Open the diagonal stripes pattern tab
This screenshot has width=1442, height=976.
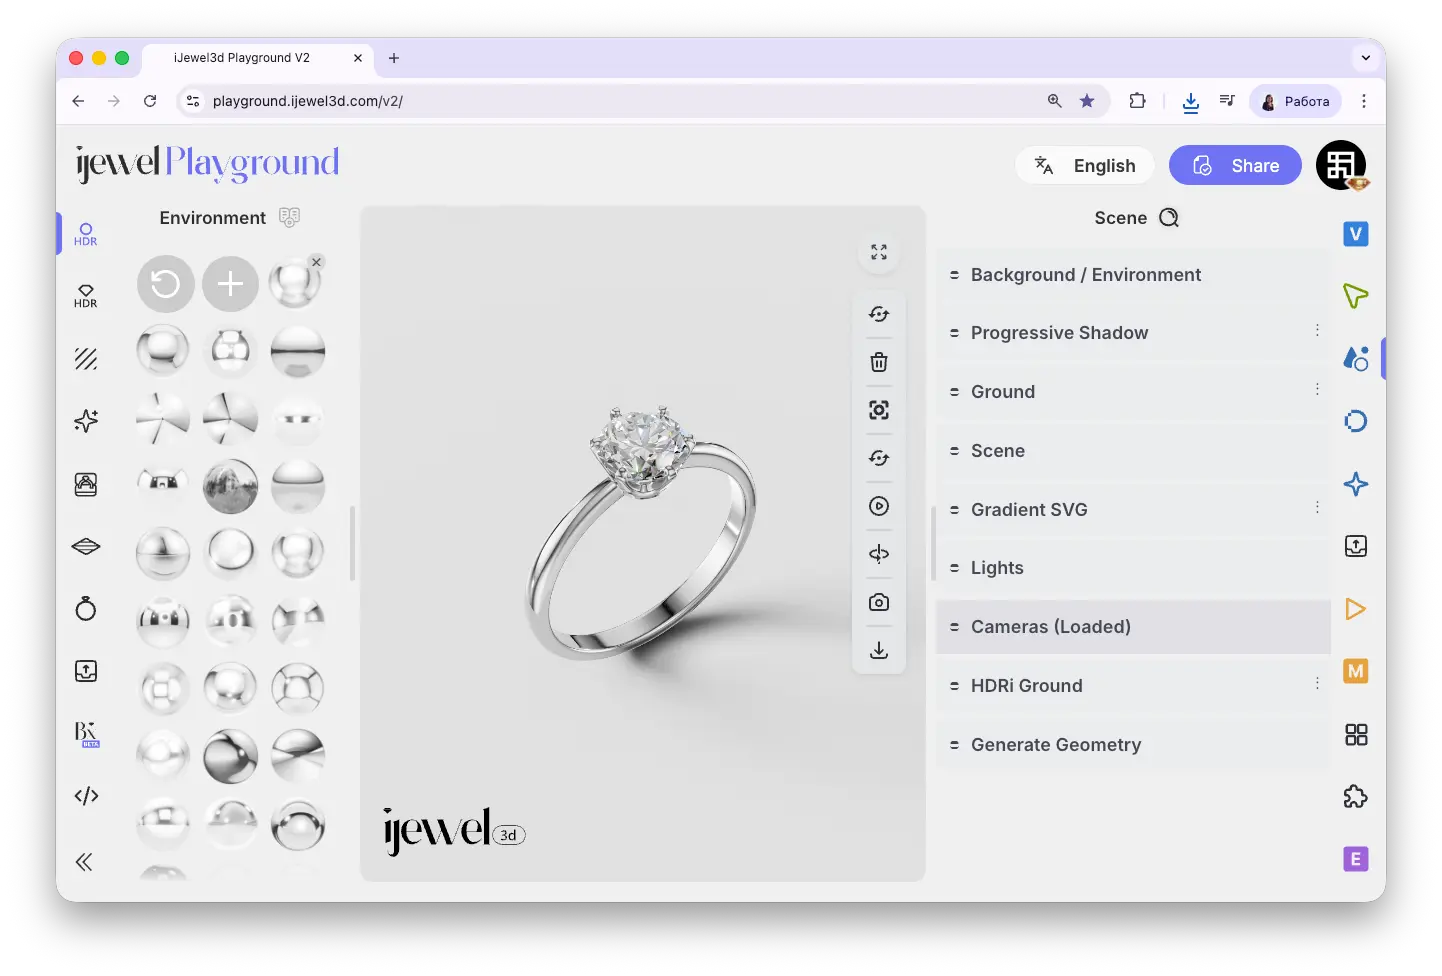pyautogui.click(x=86, y=358)
